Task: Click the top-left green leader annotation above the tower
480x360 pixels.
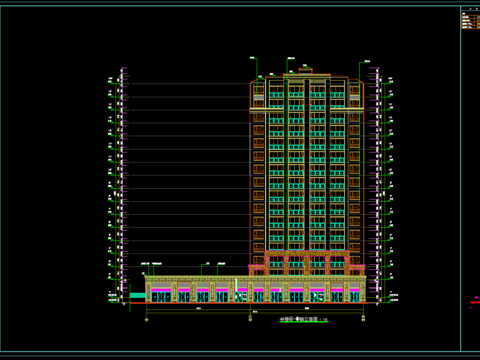Action: point(253,58)
